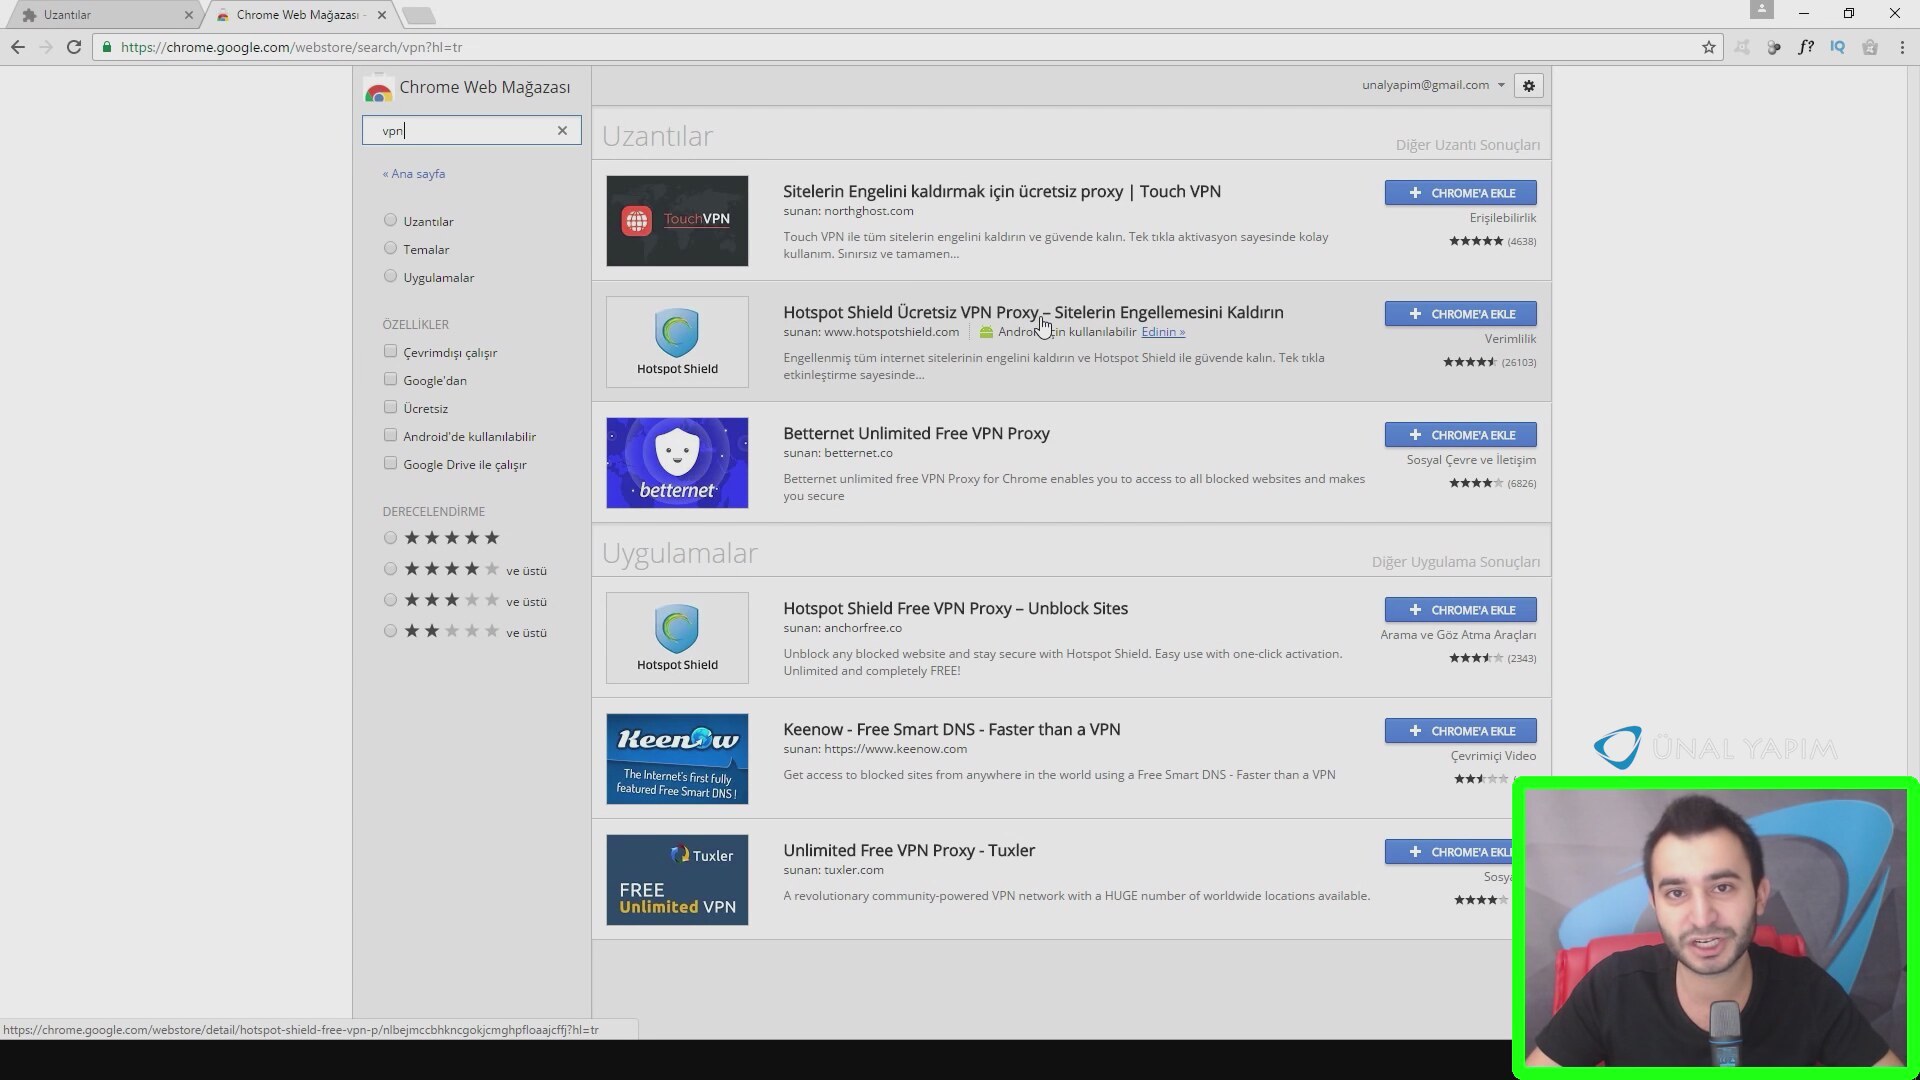Viewport: 1920px width, 1080px height.
Task: Add Hotspot Shield Ücretsiz VPN to Chrome
Action: (x=1460, y=314)
